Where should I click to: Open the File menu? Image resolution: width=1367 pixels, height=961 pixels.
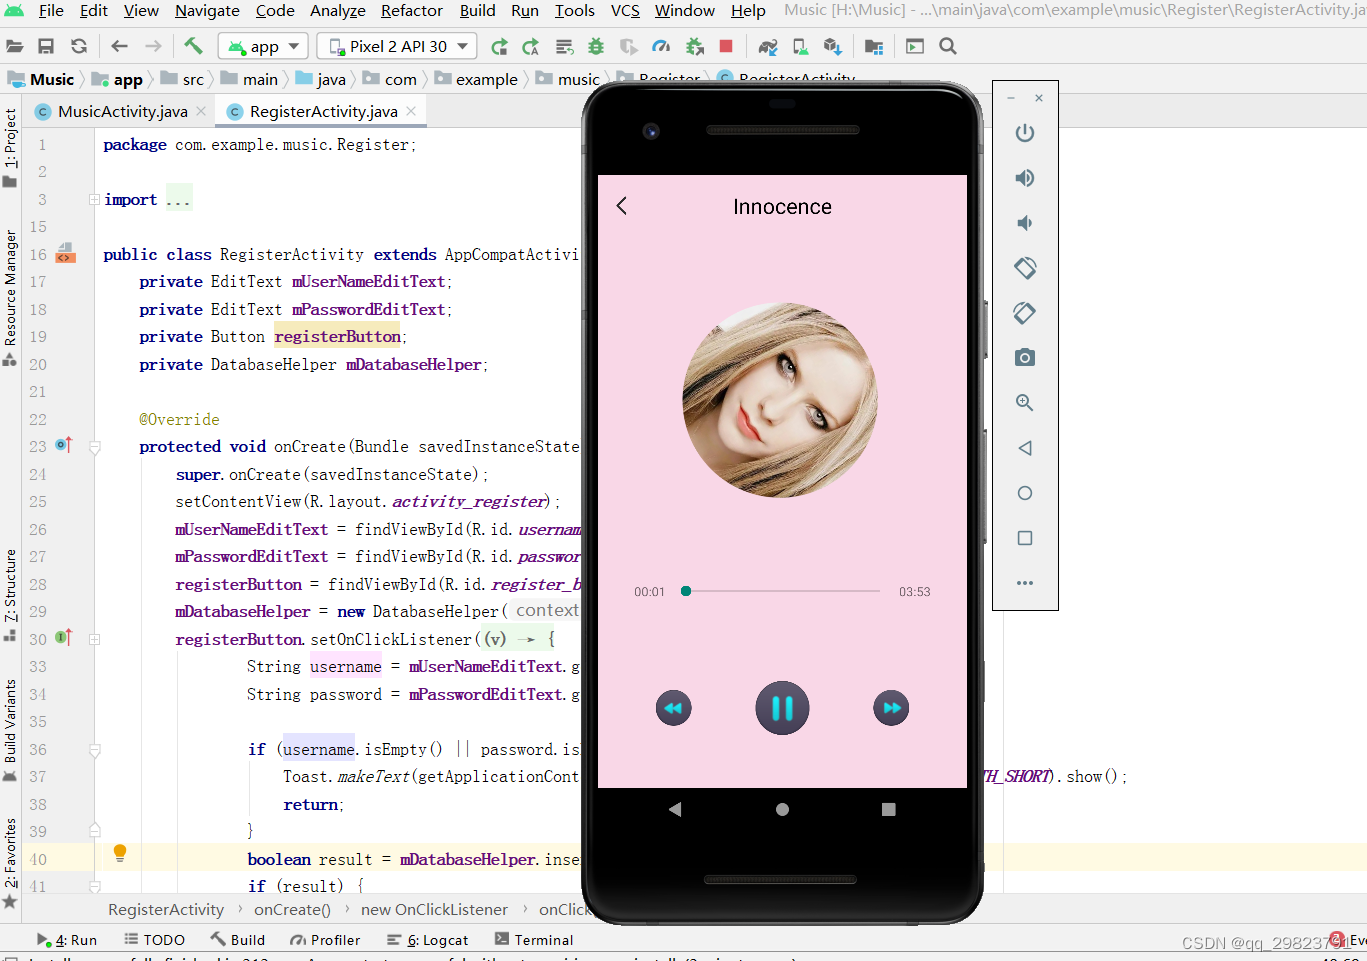pyautogui.click(x=51, y=10)
